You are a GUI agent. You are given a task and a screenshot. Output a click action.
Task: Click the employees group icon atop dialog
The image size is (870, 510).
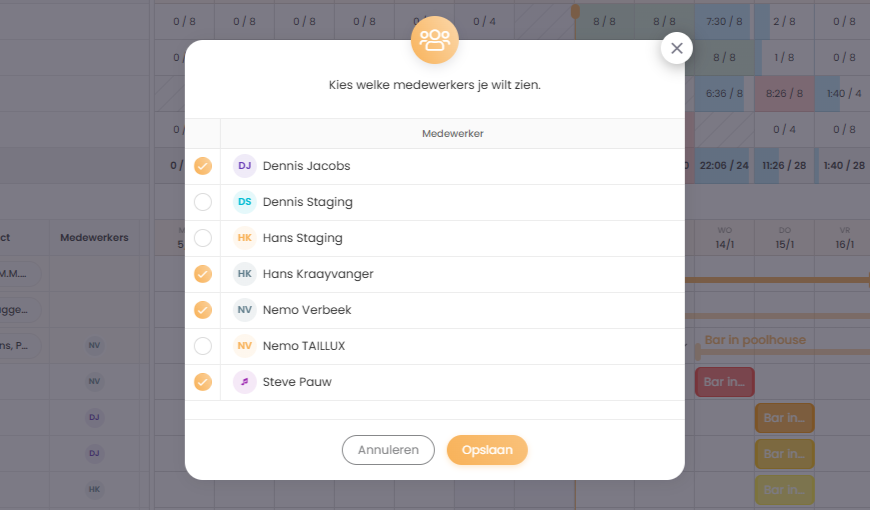[x=435, y=40]
